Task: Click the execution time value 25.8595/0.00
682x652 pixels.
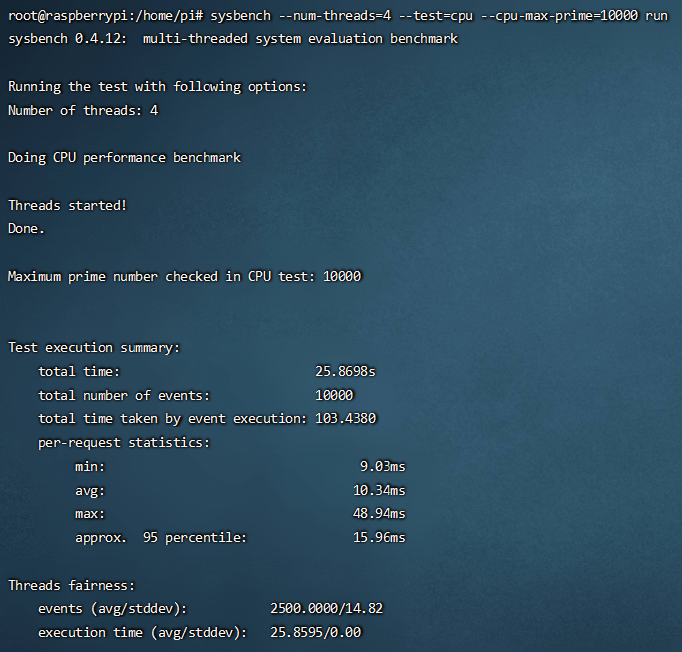Action: click(x=315, y=632)
